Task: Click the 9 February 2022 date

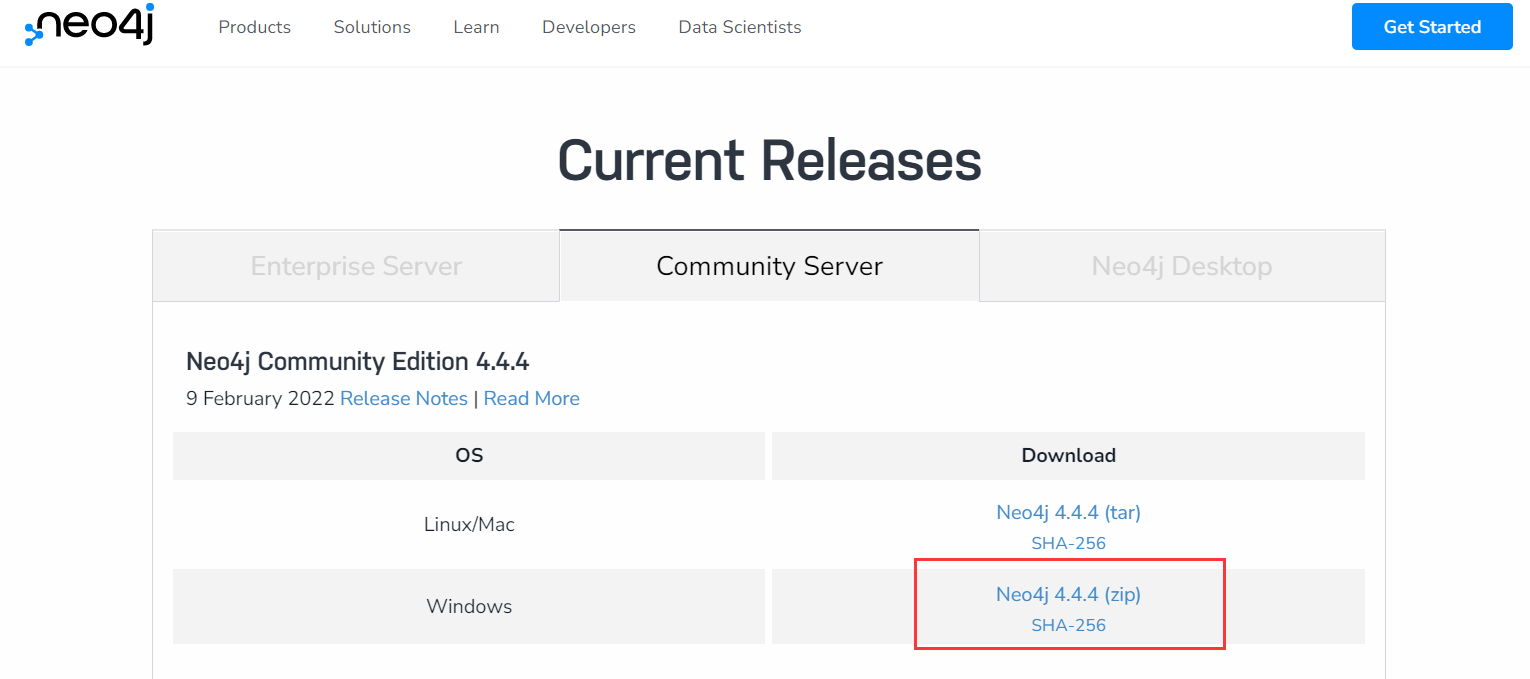Action: click(260, 398)
